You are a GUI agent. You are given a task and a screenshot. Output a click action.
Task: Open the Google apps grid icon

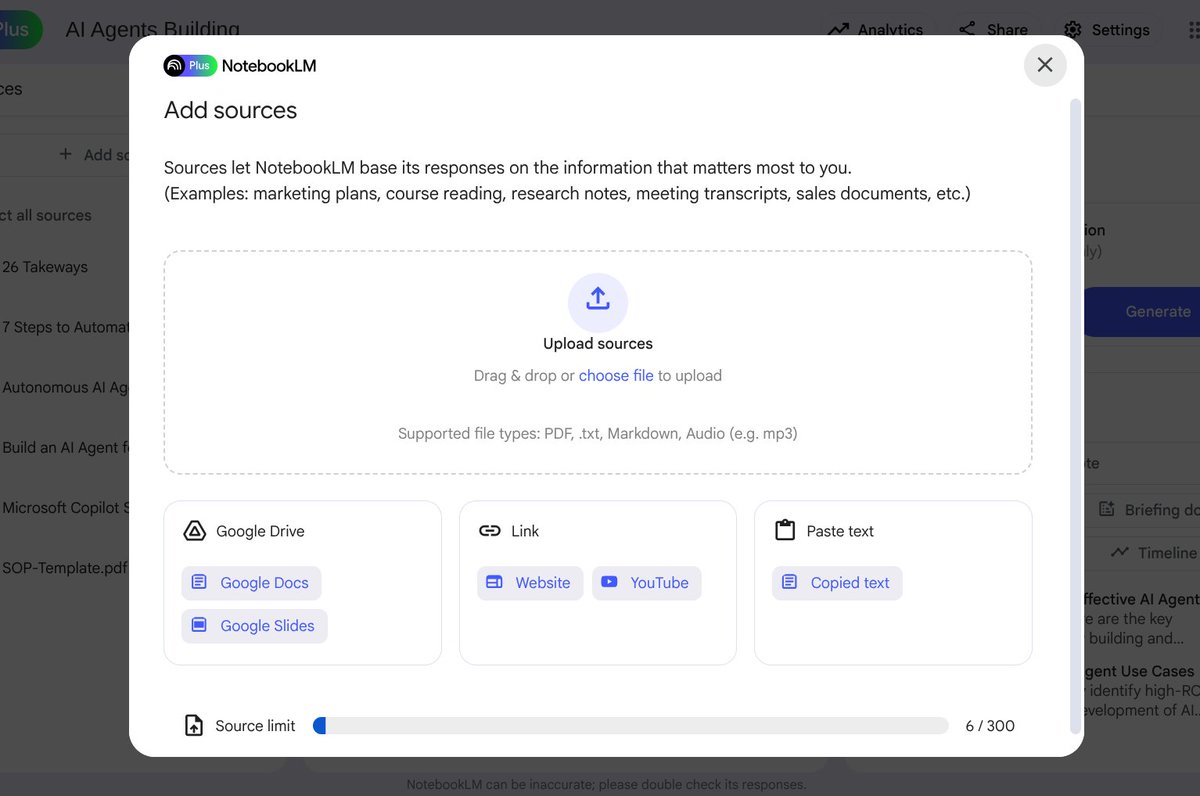1194,30
